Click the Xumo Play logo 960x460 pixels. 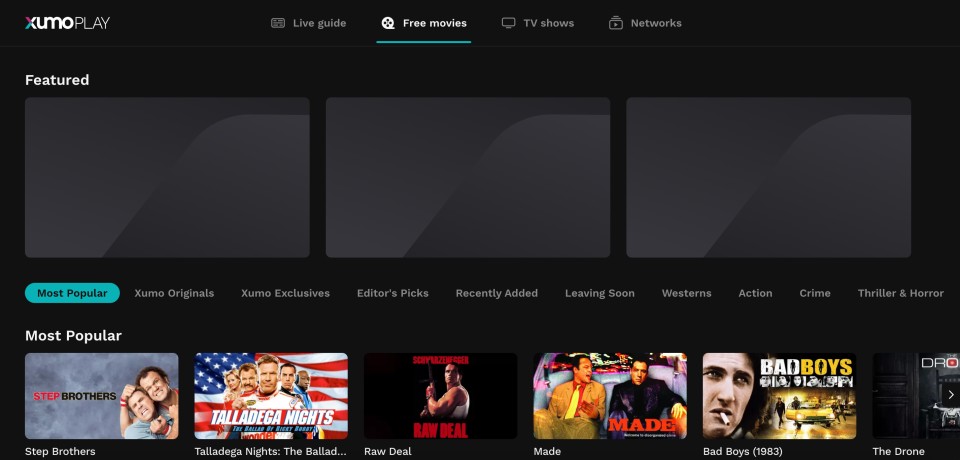[67, 23]
